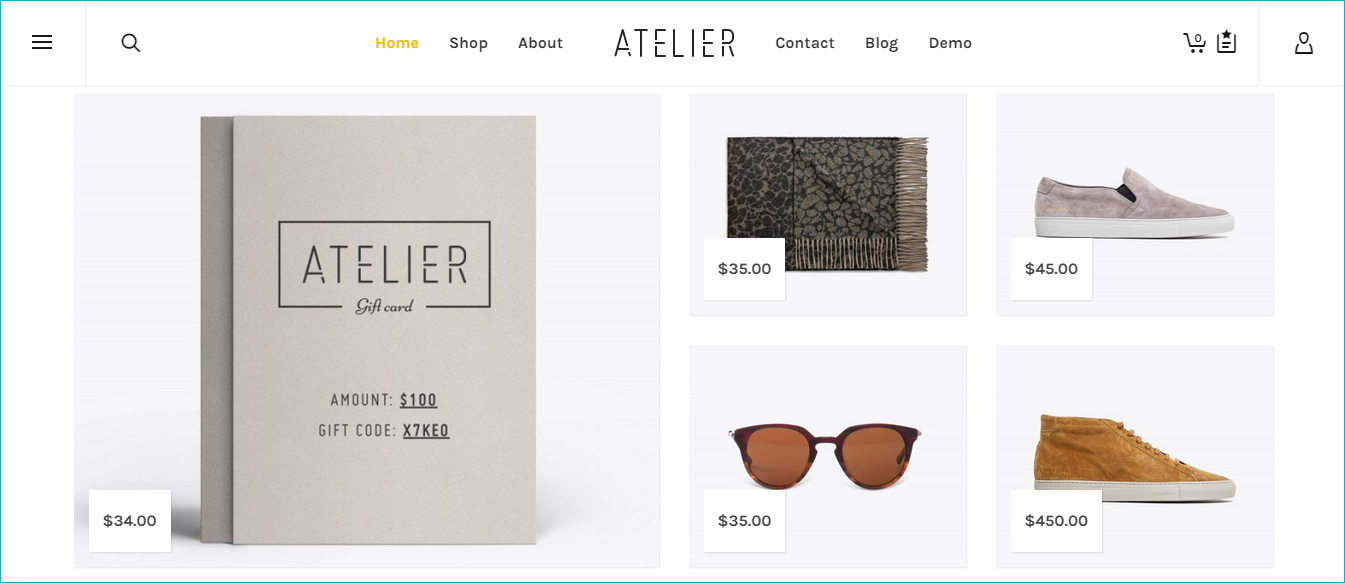Image resolution: width=1345 pixels, height=583 pixels.
Task: Navigate to the Blog menu item
Action: point(881,43)
